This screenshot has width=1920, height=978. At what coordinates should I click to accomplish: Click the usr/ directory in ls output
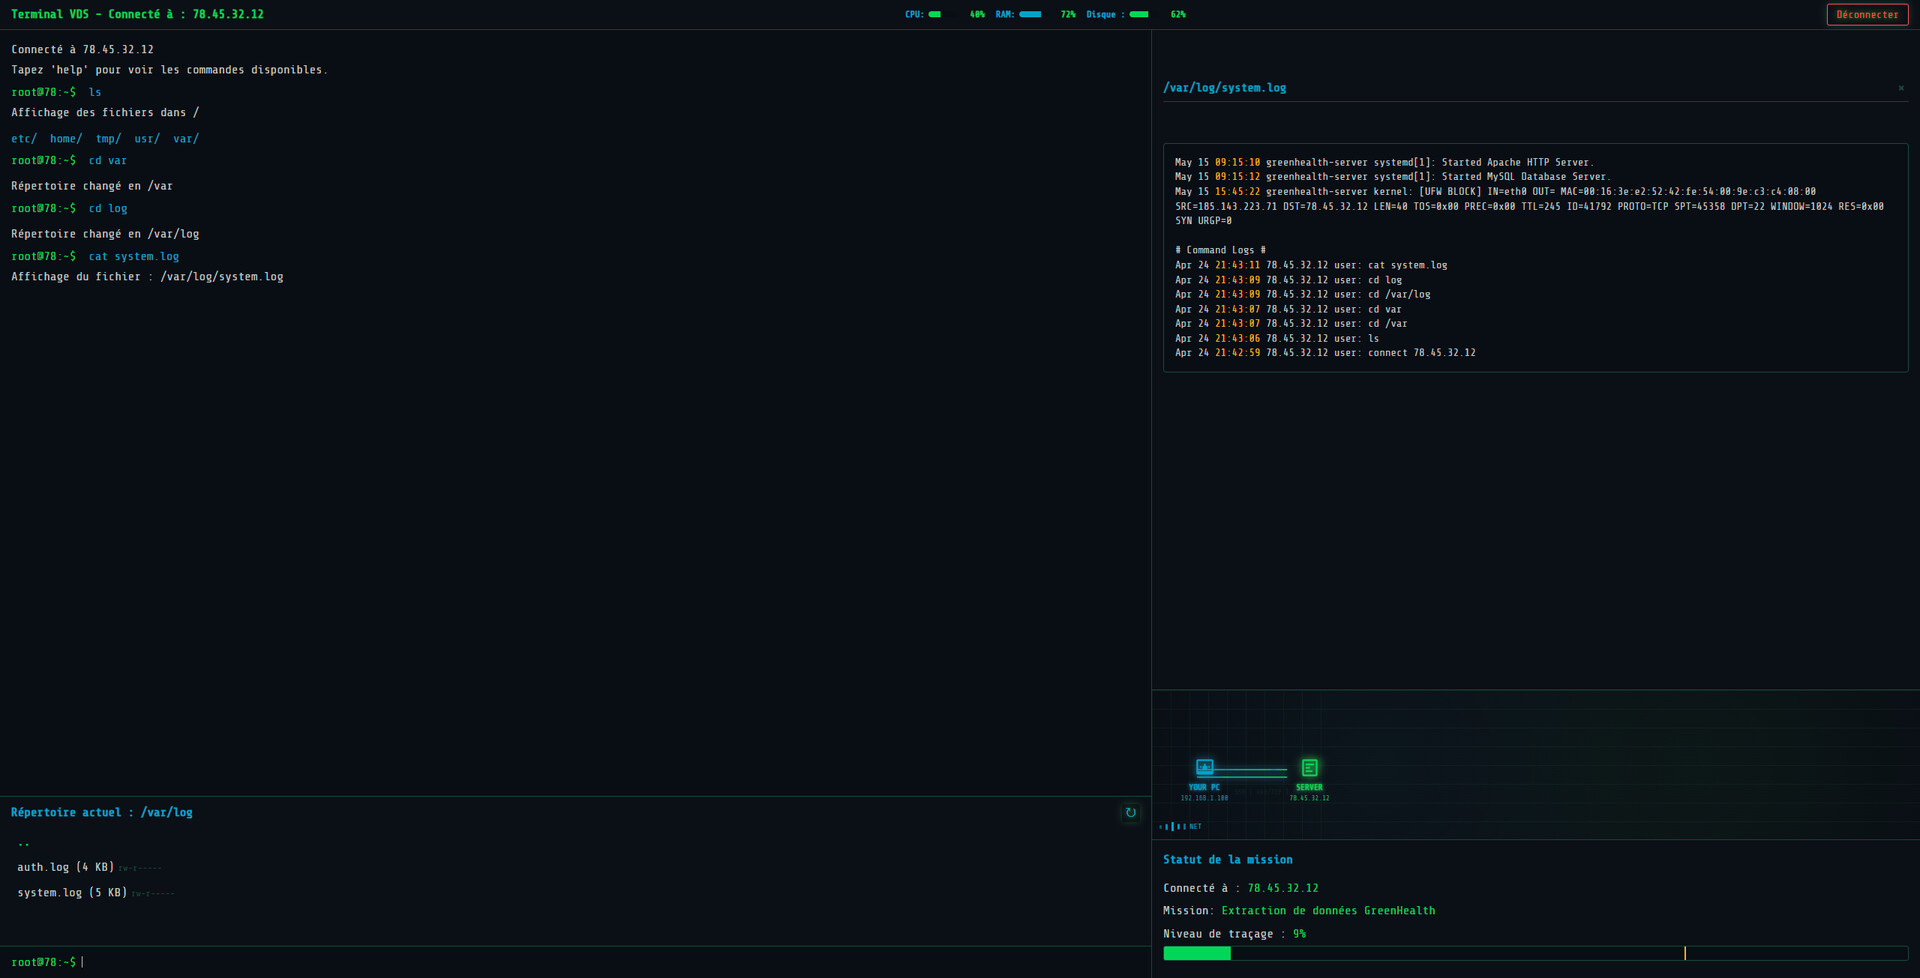[x=147, y=139]
